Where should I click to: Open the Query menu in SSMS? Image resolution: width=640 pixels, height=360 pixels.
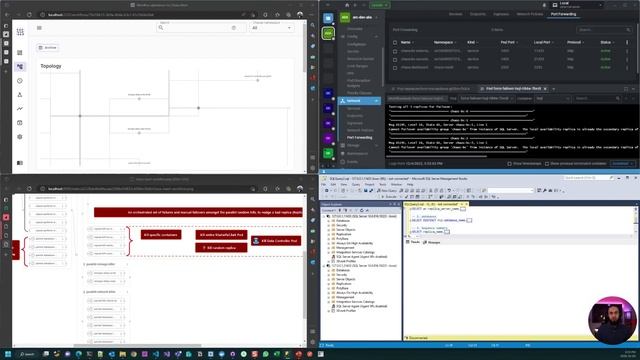356,184
